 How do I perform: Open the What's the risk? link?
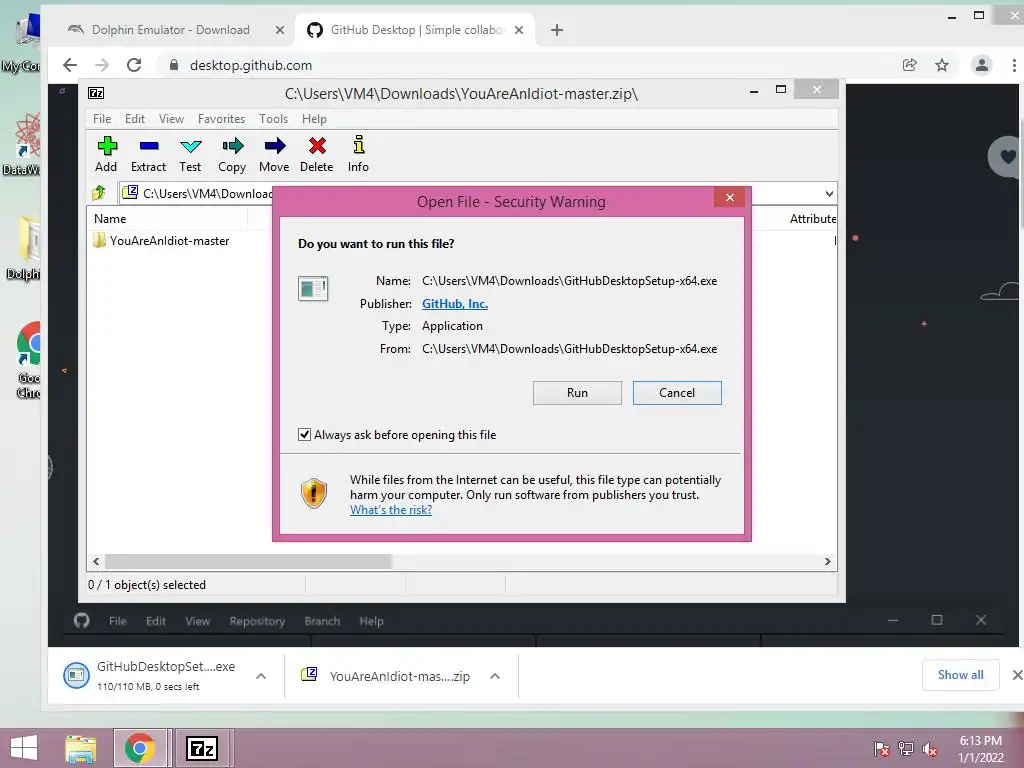(x=391, y=510)
